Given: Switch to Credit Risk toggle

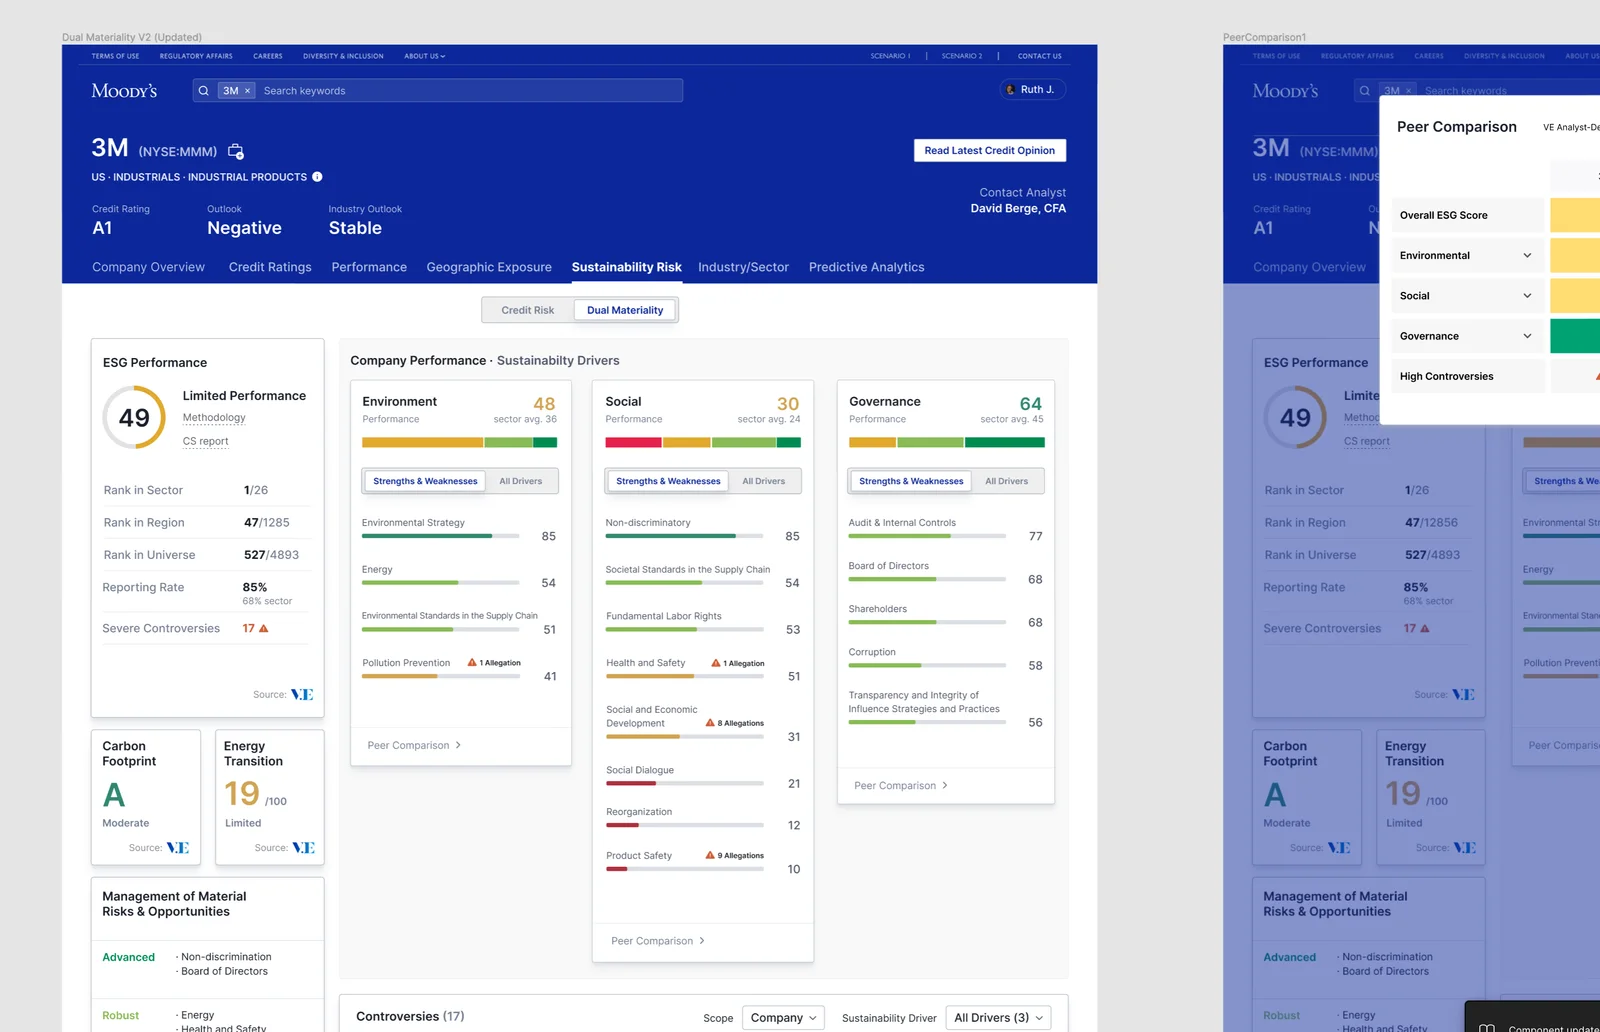Looking at the screenshot, I should (528, 310).
